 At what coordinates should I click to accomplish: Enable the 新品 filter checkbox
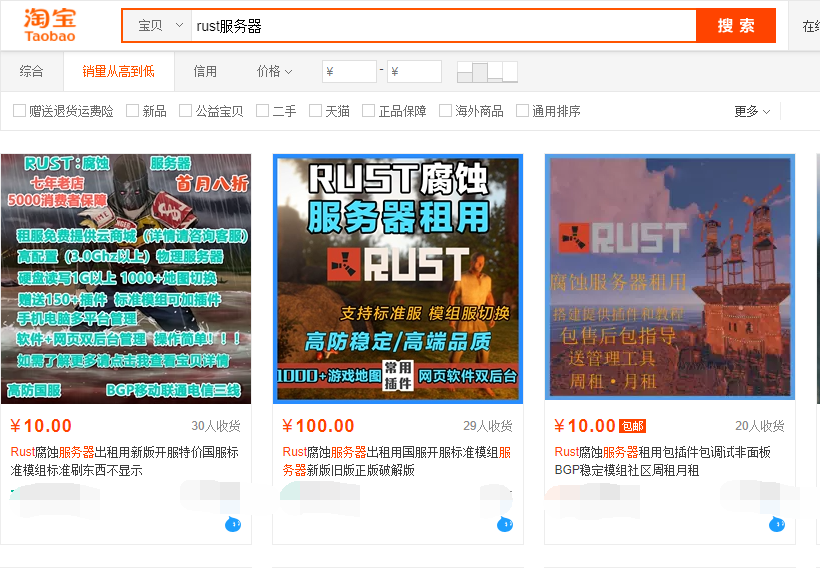pos(133,110)
